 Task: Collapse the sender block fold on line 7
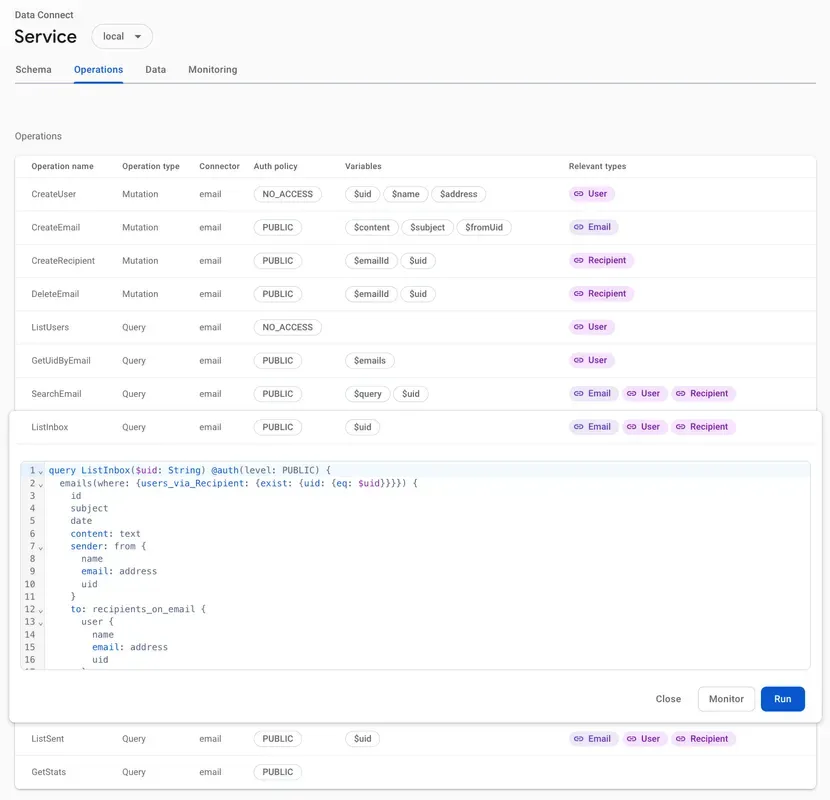41,547
